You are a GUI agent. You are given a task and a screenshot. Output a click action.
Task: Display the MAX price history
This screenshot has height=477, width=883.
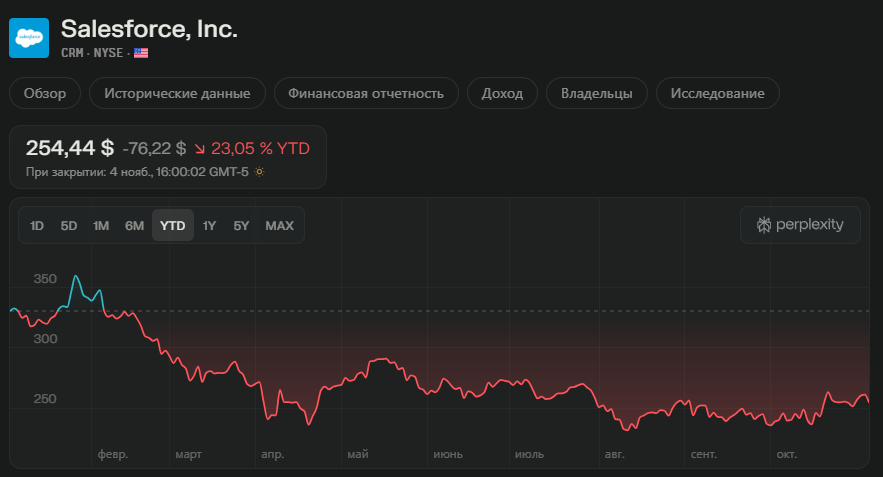point(280,226)
